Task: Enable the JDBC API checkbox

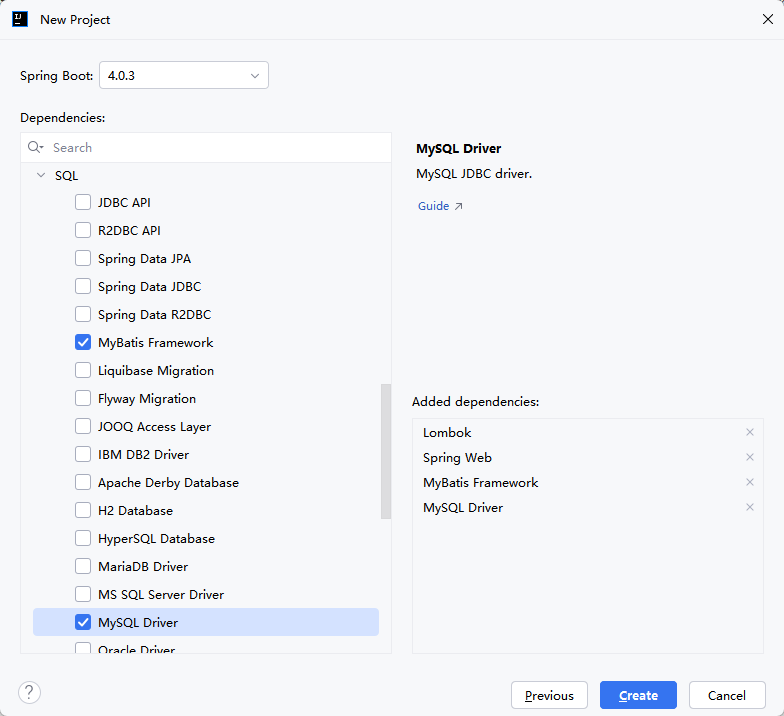Action: click(x=83, y=202)
